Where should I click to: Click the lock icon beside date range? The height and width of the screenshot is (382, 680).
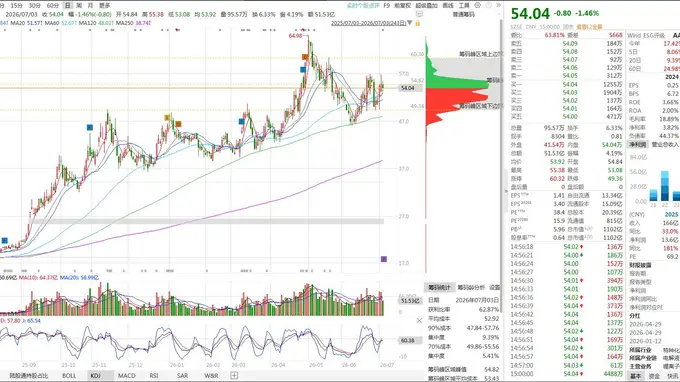tap(418, 23)
